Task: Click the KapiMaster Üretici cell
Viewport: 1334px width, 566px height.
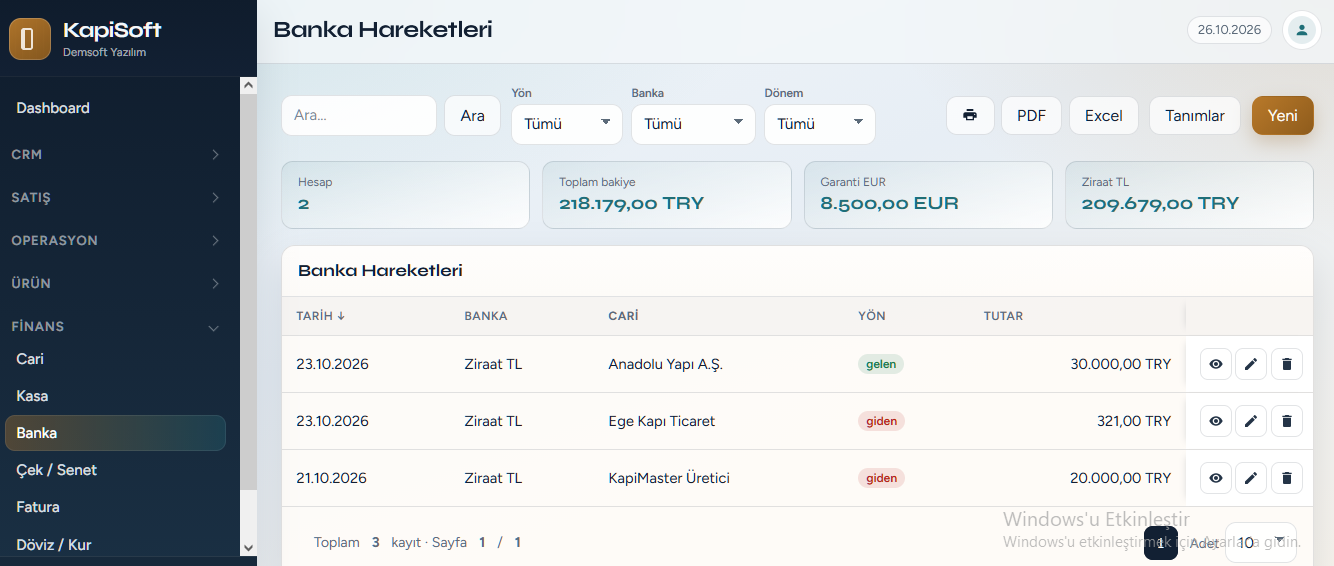Action: coord(669,478)
